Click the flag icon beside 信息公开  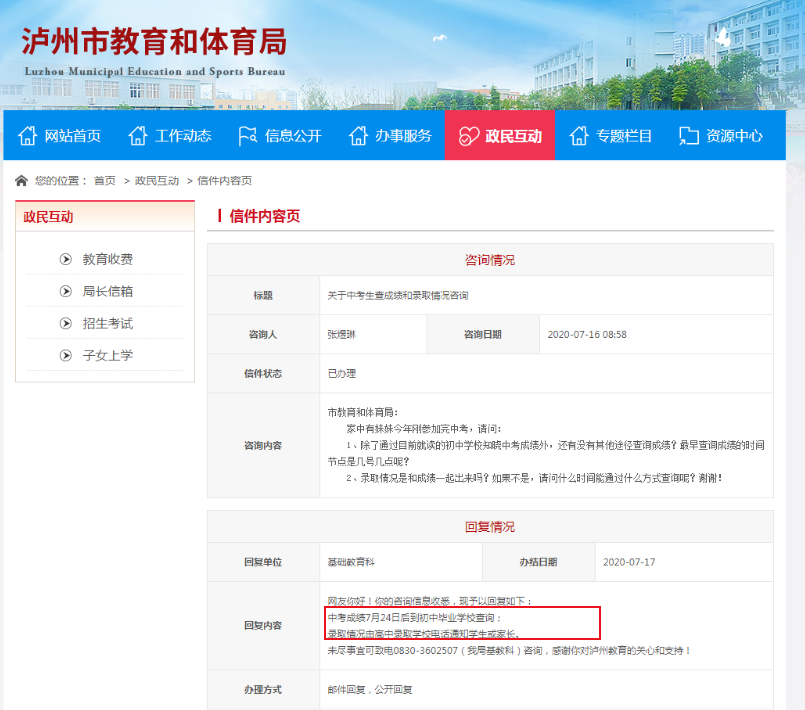(x=248, y=136)
